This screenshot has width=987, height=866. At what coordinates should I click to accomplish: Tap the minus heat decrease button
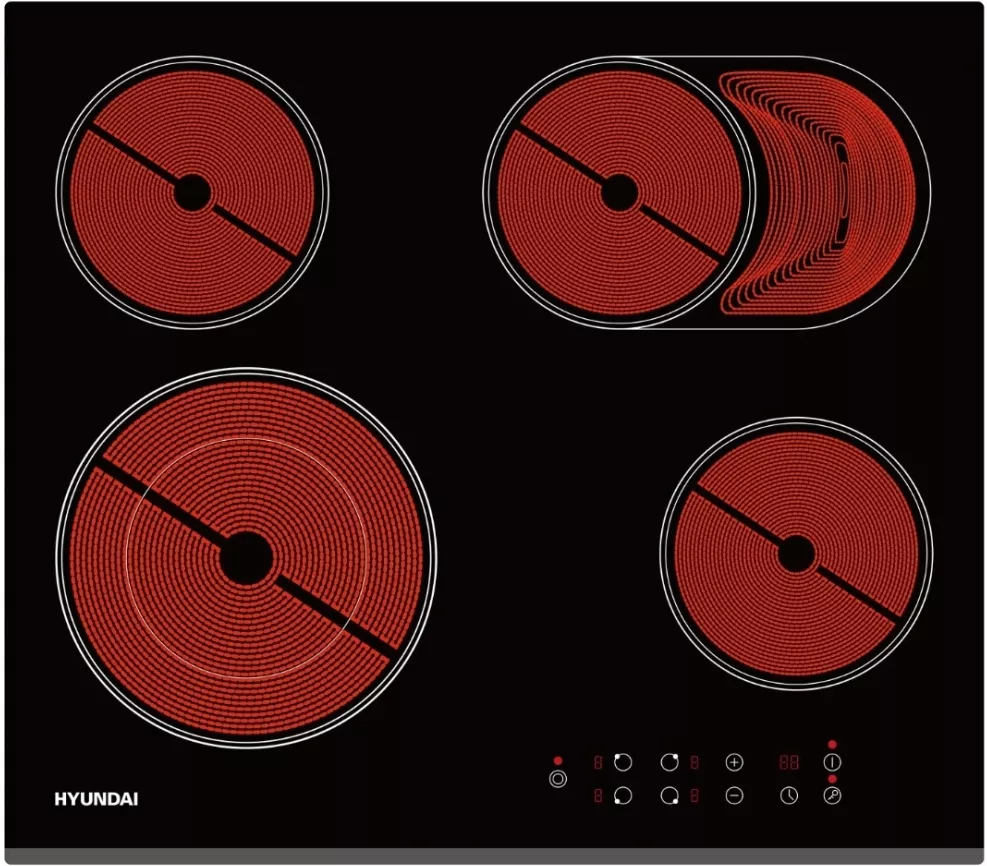tap(734, 796)
